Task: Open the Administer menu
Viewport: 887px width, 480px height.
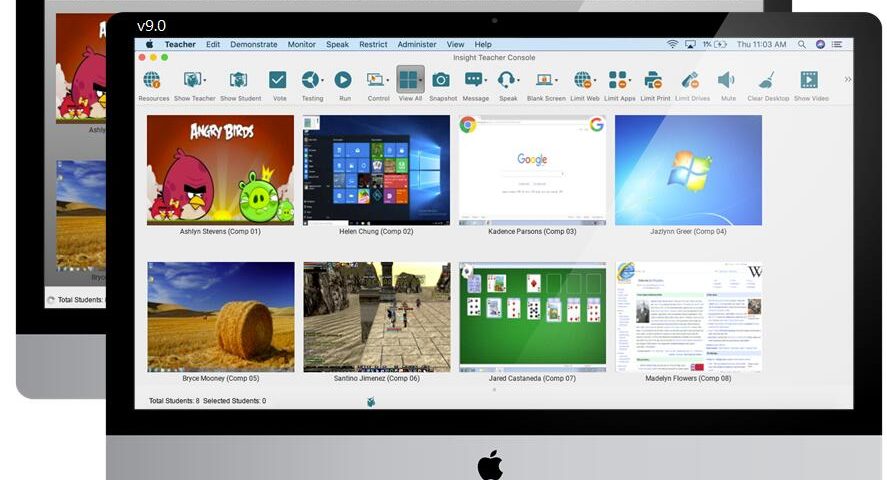Action: point(416,44)
